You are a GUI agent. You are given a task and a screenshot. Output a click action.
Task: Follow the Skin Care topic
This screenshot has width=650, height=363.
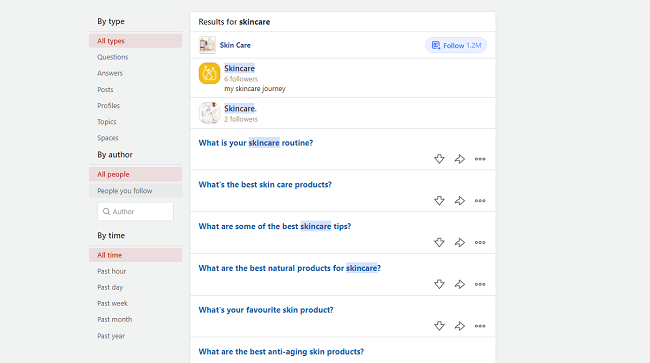click(x=456, y=46)
